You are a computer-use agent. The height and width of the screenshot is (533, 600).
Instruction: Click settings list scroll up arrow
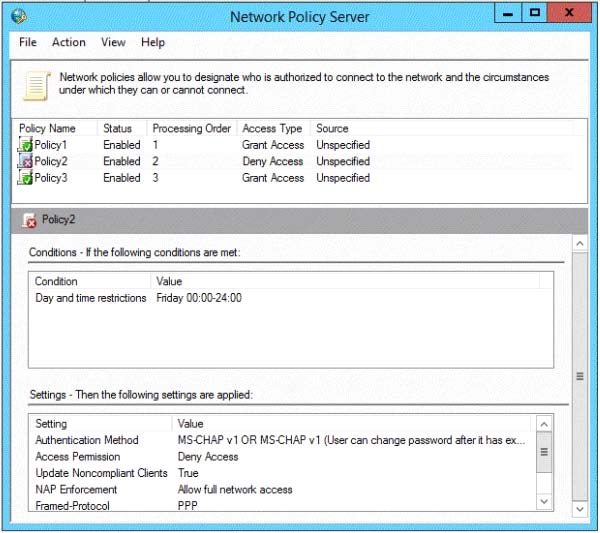pyautogui.click(x=544, y=424)
